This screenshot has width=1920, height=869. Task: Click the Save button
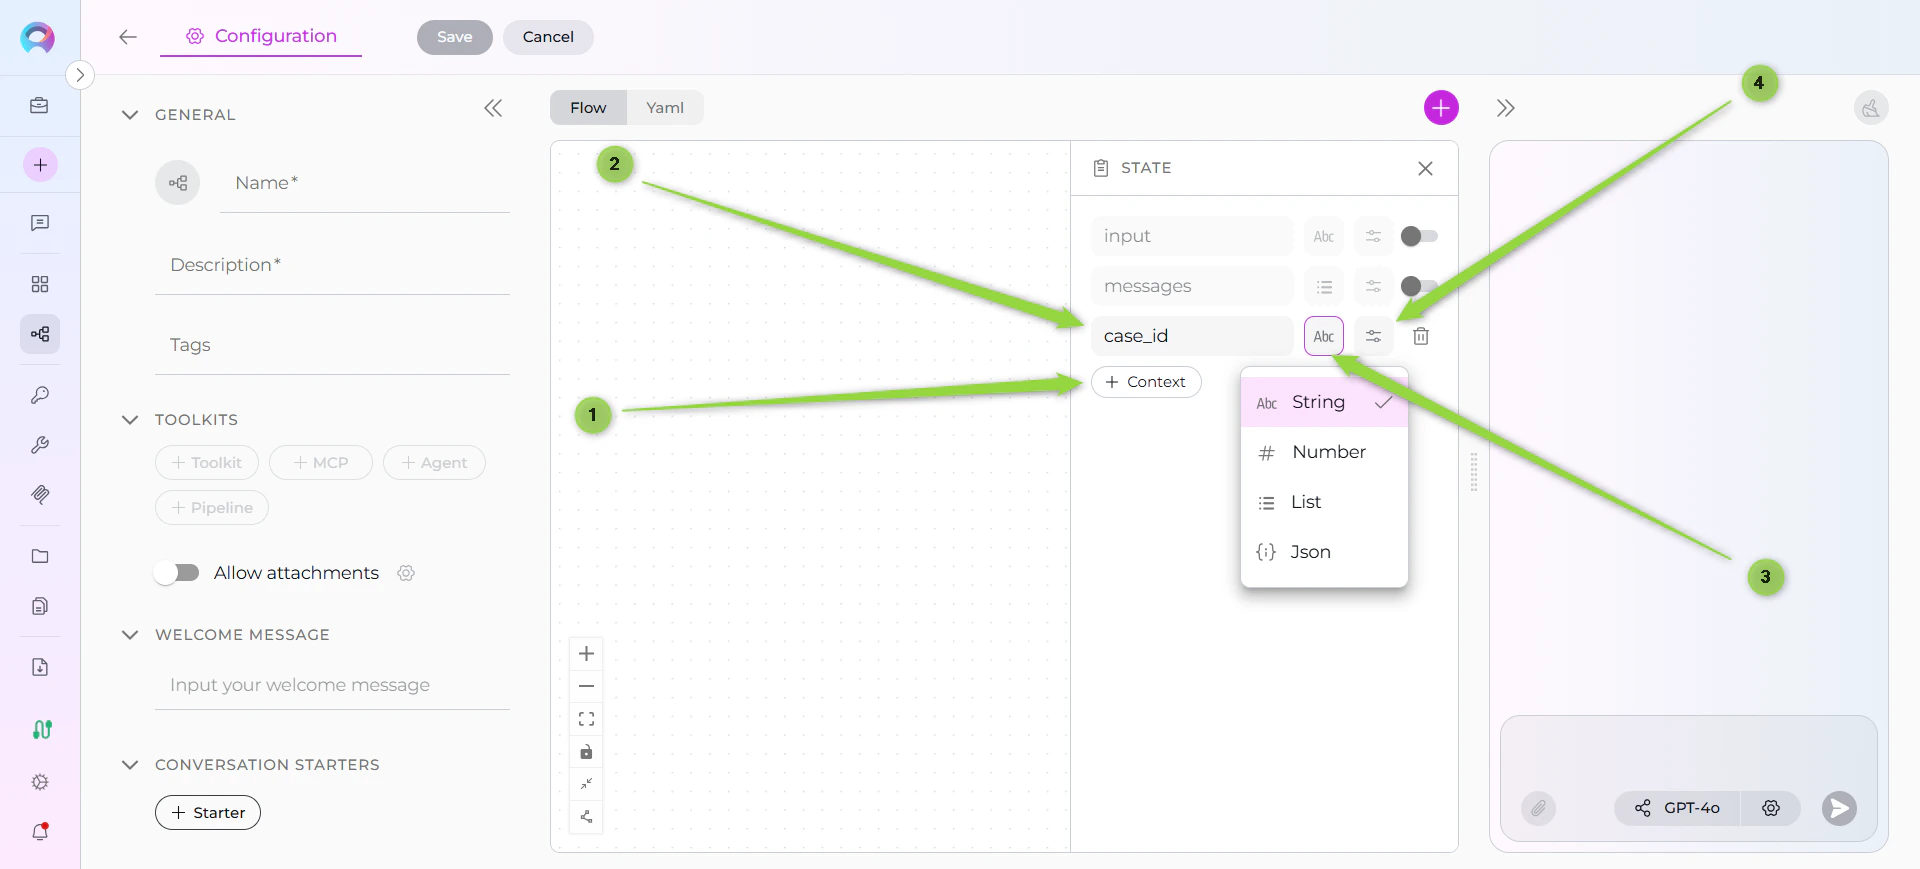click(454, 37)
